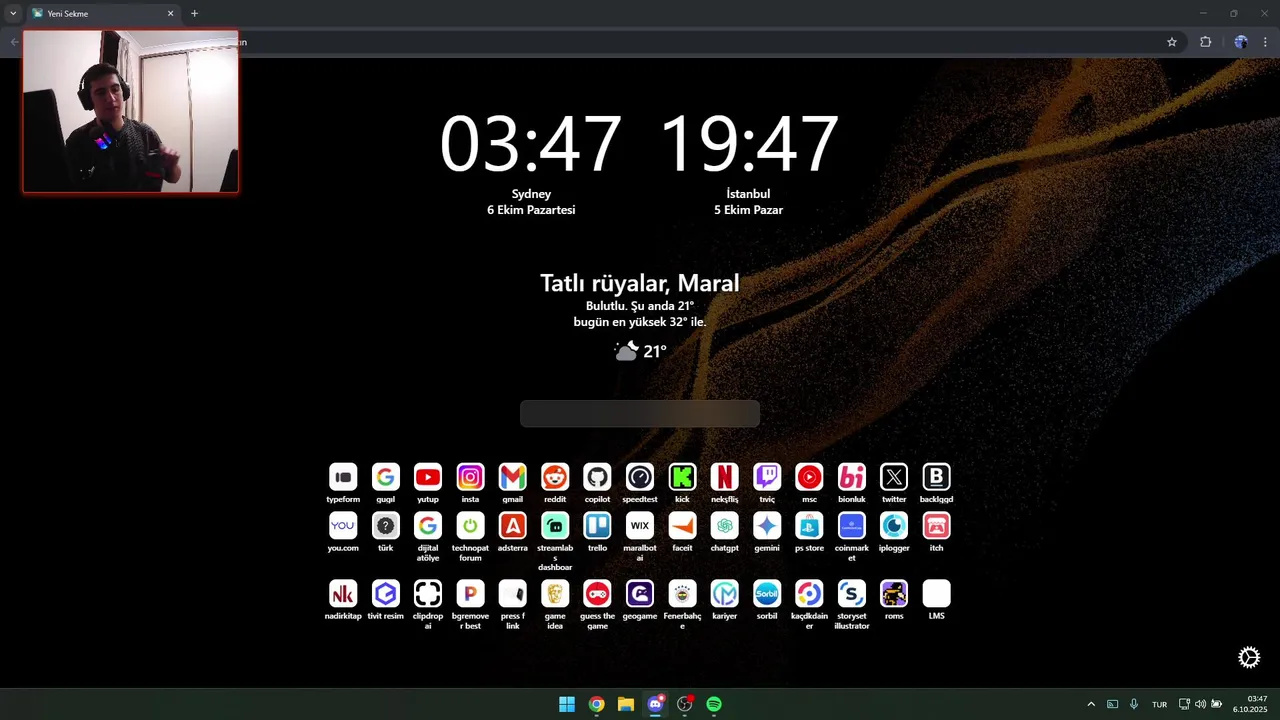1280x720 pixels.
Task: Open the msc YouTube Music shortcut
Action: point(809,477)
